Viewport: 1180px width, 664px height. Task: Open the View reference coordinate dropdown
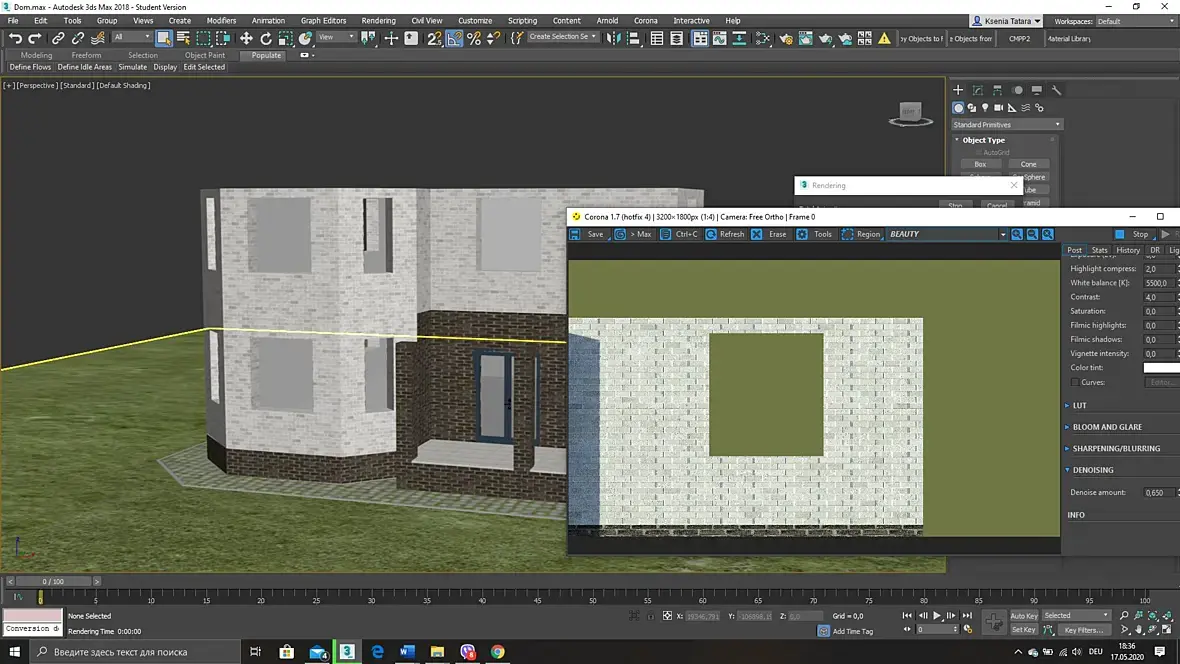click(x=336, y=37)
